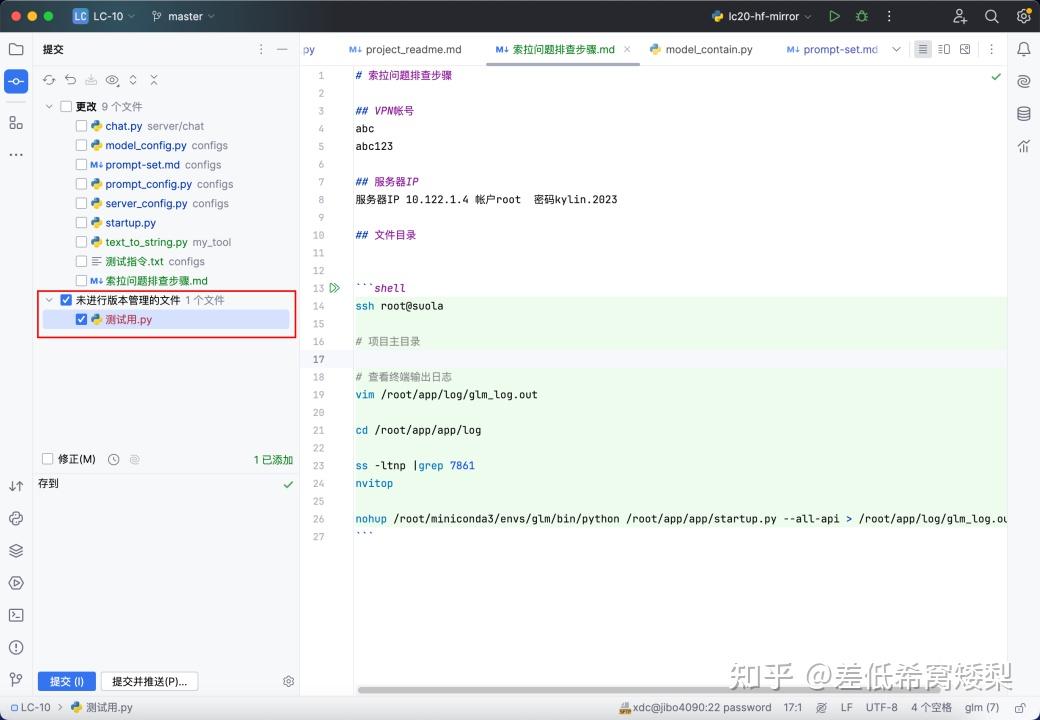The height and width of the screenshot is (720, 1040).
Task: Click the rollback changes arrow icon
Action: point(70,80)
